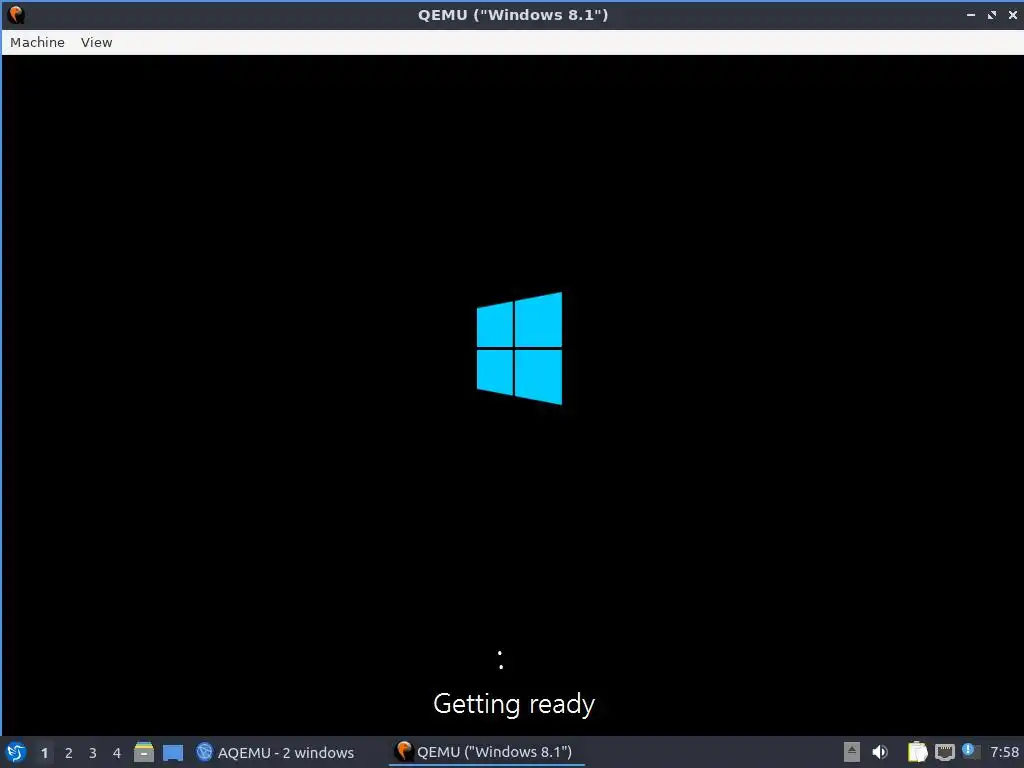Open the removable media eject icon
The width and height of the screenshot is (1024, 768).
pyautogui.click(x=852, y=752)
